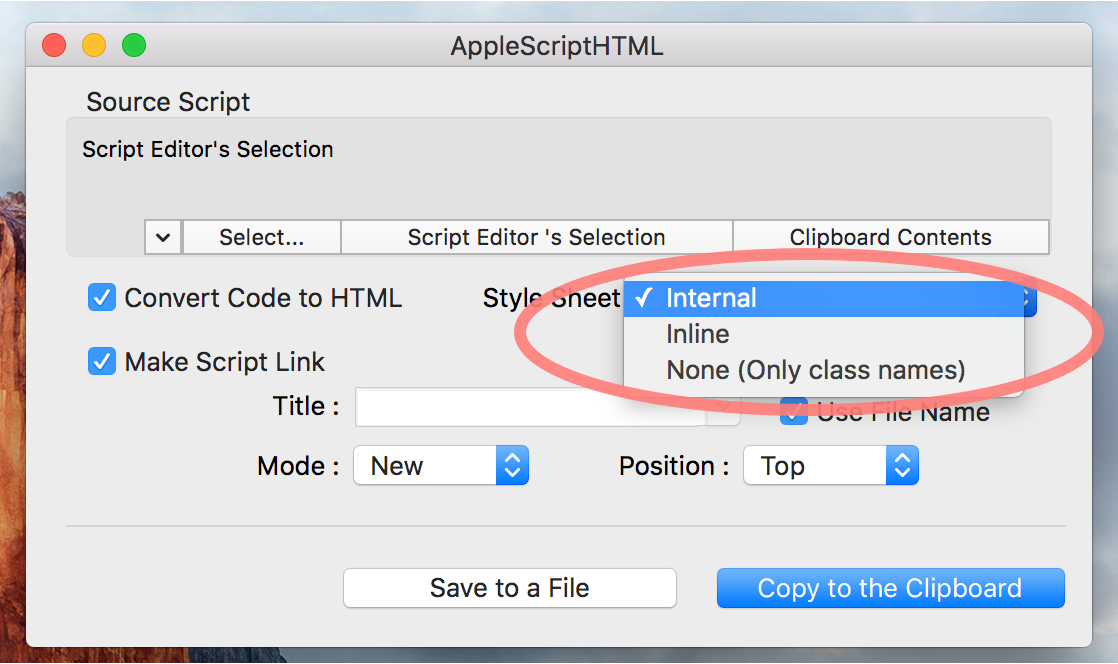Image resolution: width=1118 pixels, height=664 pixels.
Task: Click Save to a File
Action: (x=510, y=588)
